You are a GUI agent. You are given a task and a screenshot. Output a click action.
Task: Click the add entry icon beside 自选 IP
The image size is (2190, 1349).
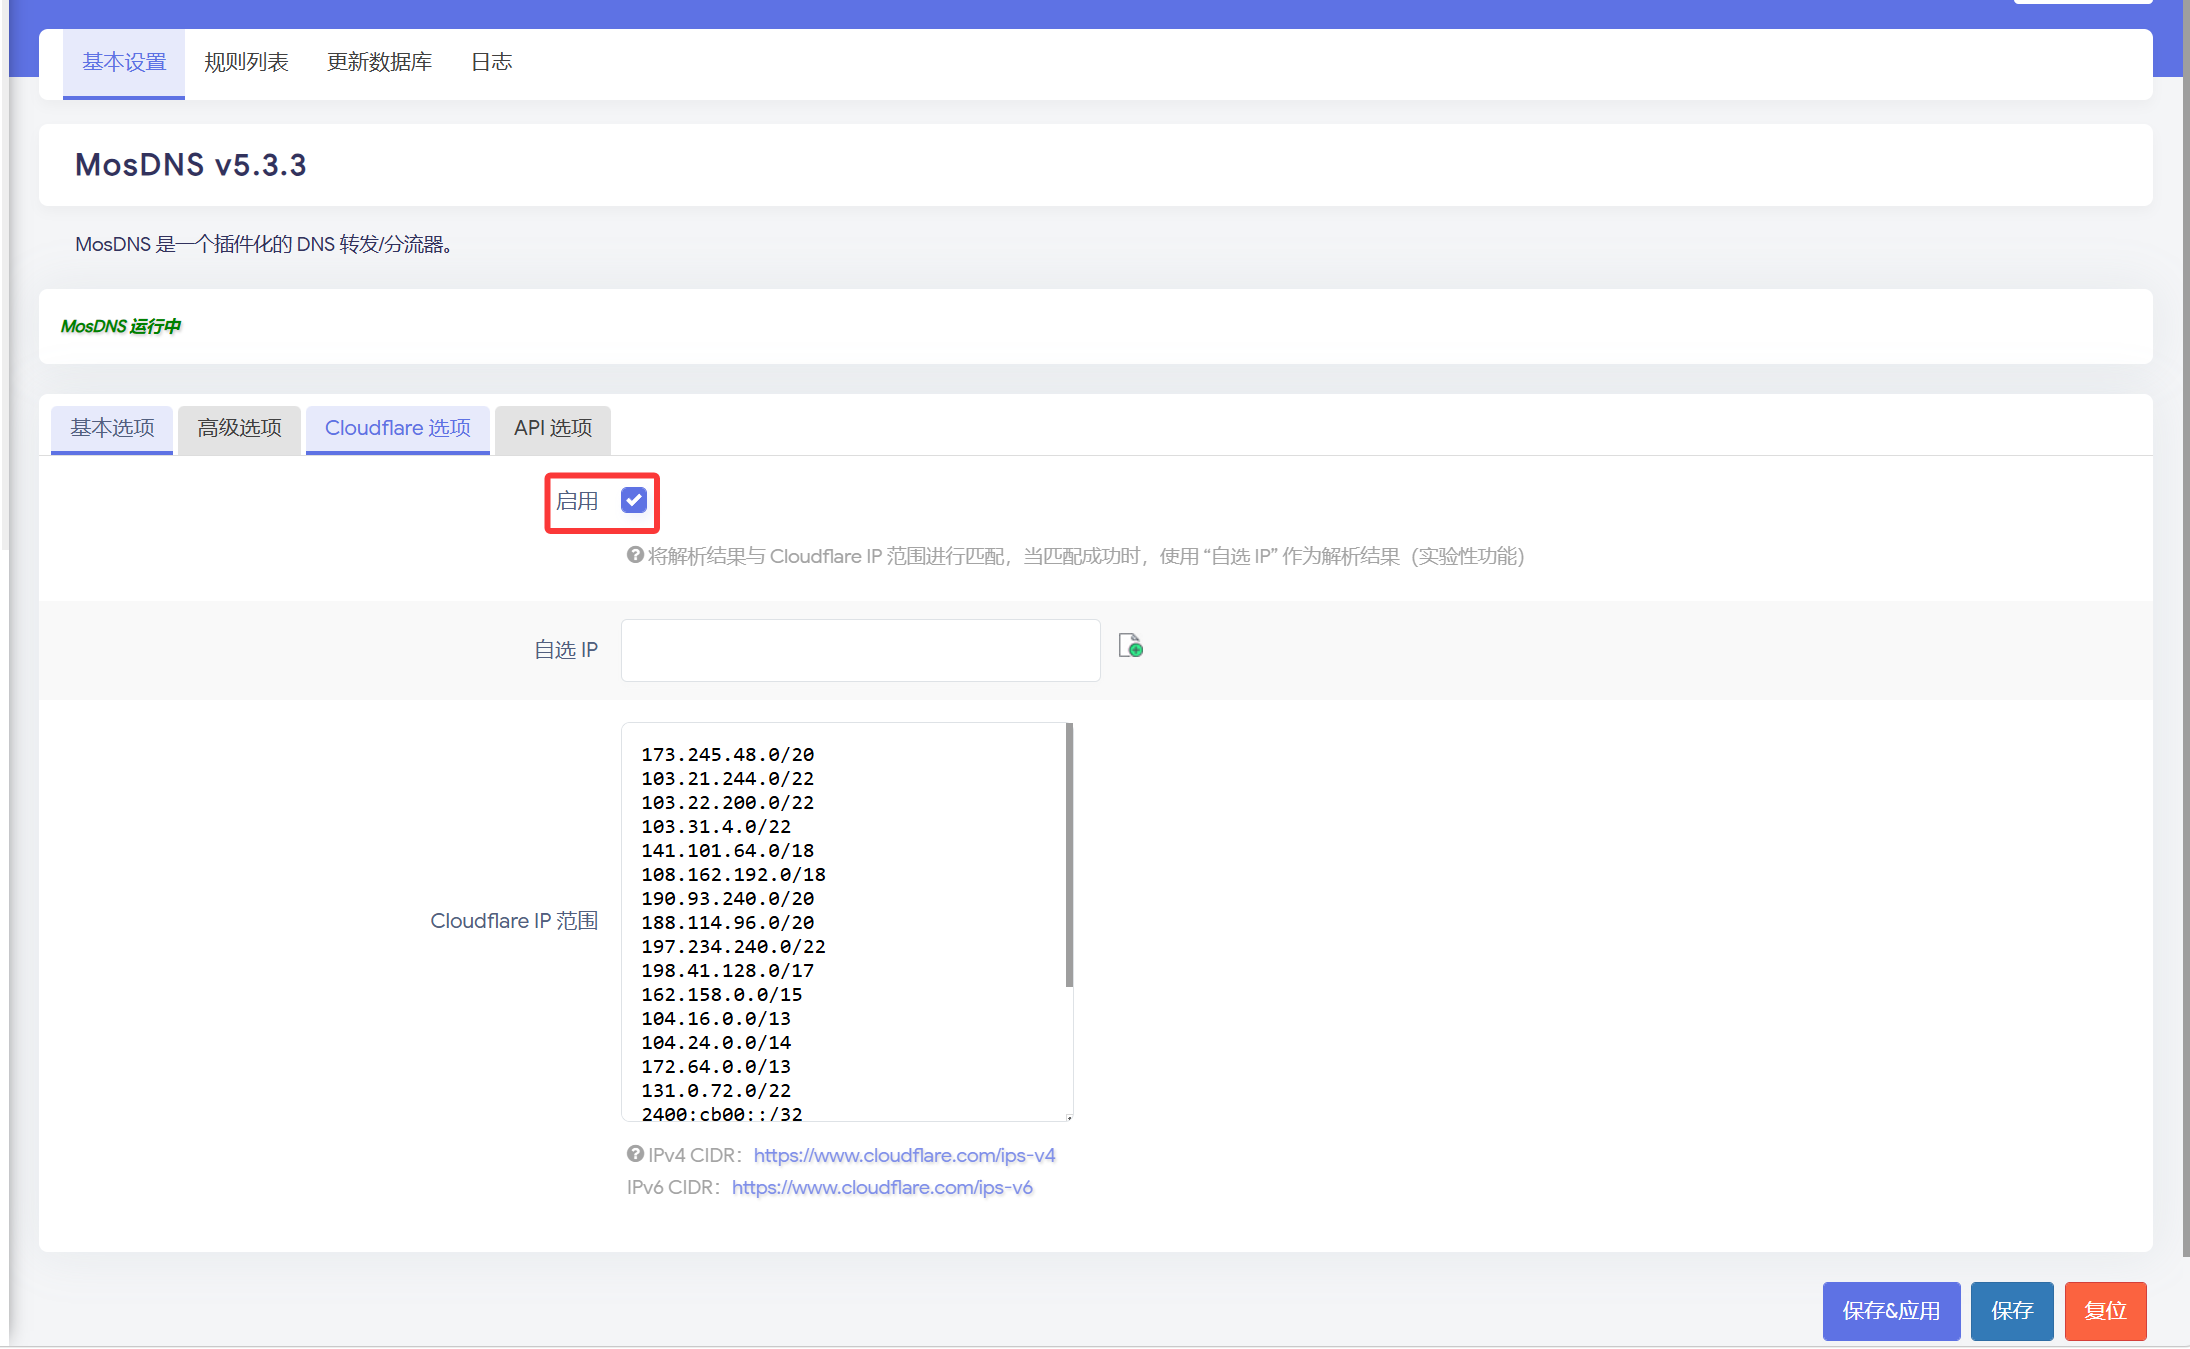tap(1130, 646)
